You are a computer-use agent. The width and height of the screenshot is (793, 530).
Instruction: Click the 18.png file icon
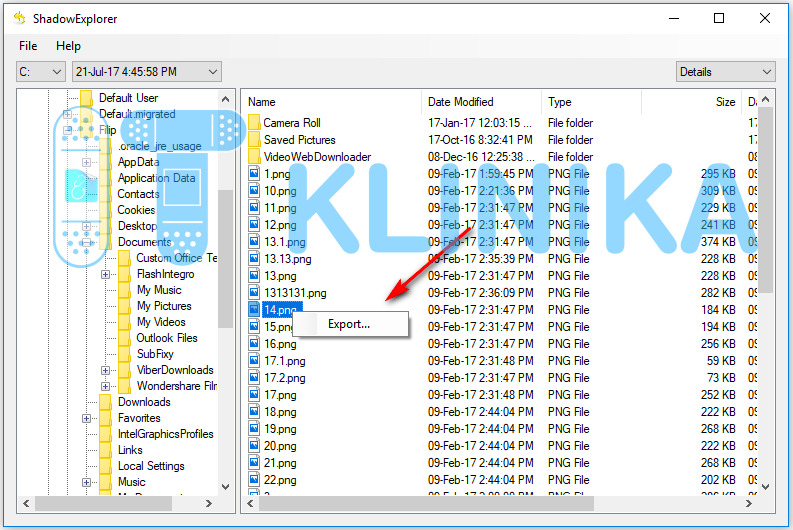[254, 412]
